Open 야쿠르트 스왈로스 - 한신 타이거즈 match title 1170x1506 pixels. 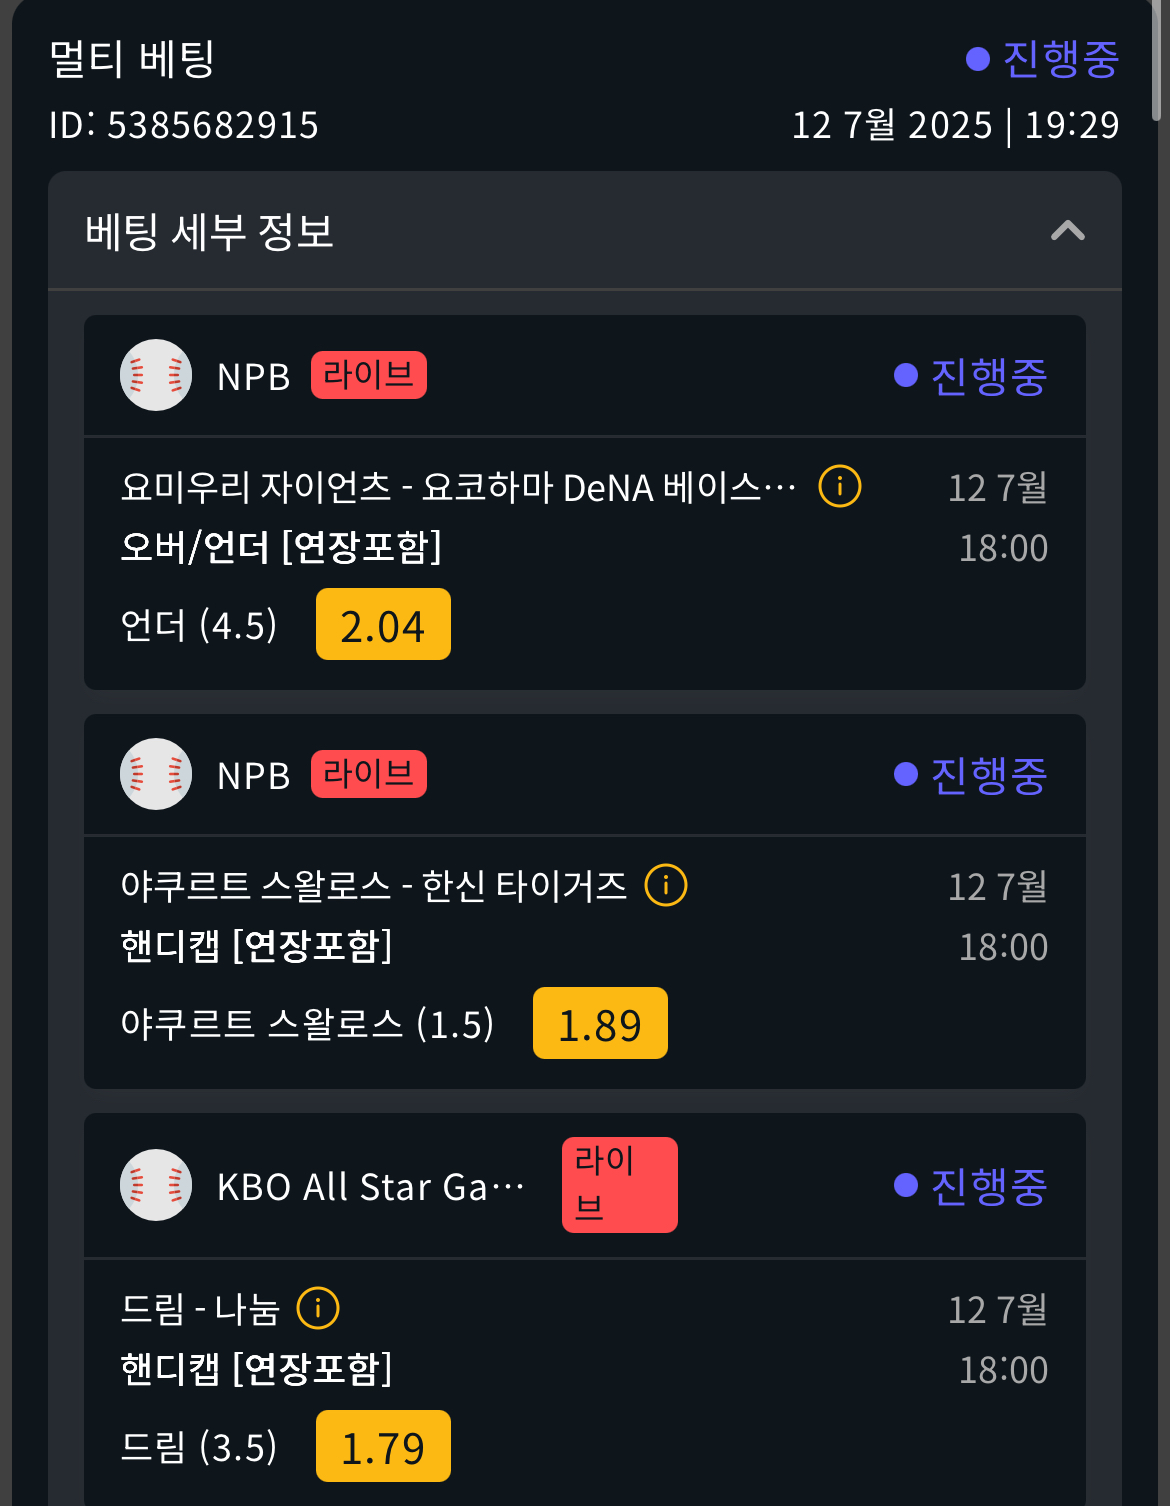point(374,885)
